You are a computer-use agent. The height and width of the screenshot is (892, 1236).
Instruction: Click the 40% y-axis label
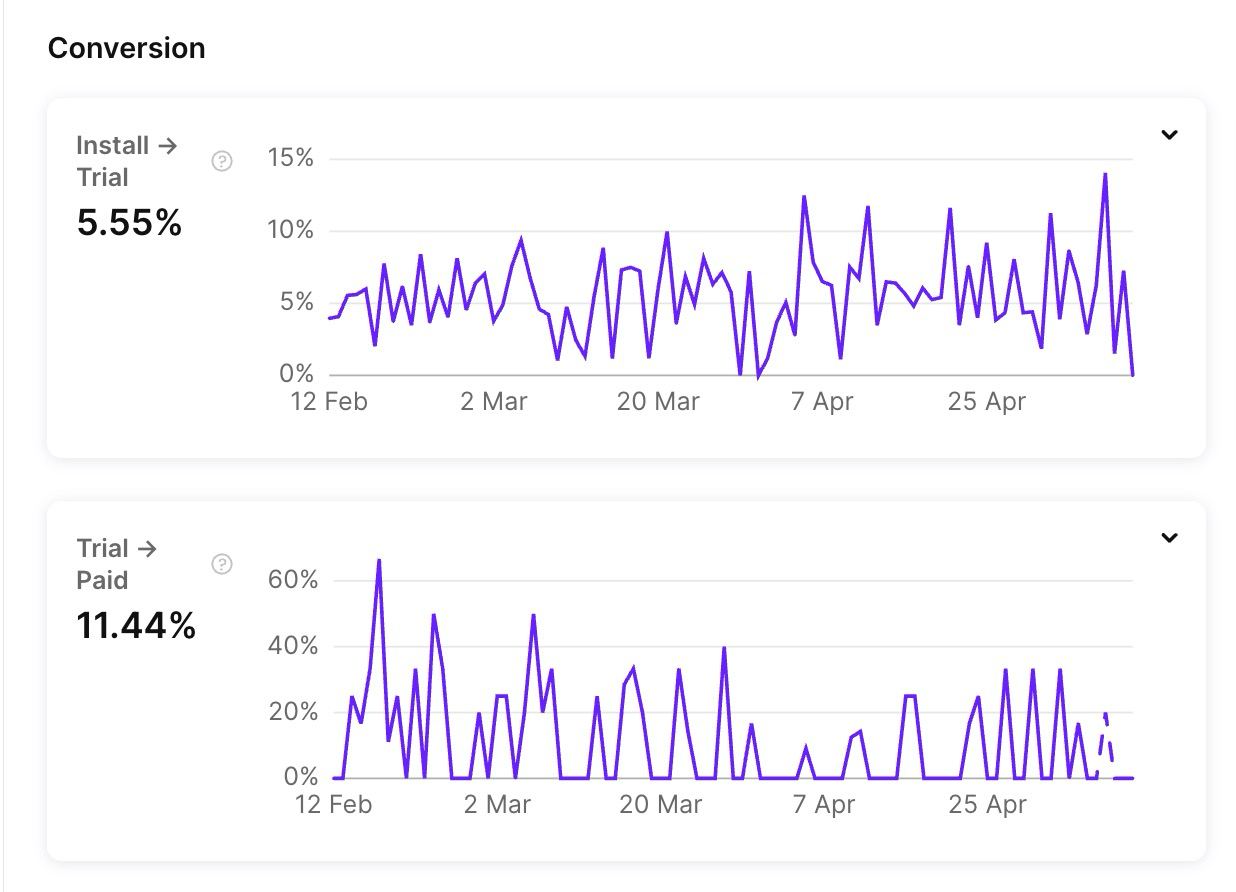coord(293,646)
